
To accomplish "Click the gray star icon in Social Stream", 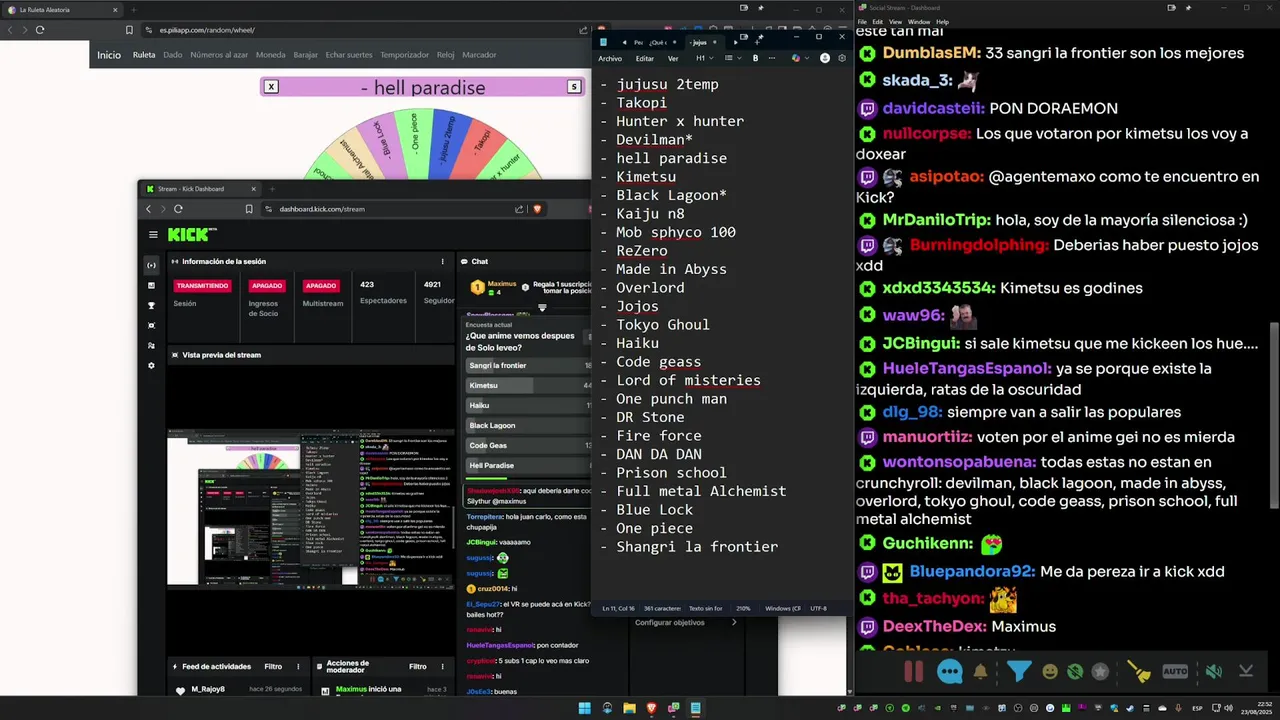I will pyautogui.click(x=1100, y=672).
